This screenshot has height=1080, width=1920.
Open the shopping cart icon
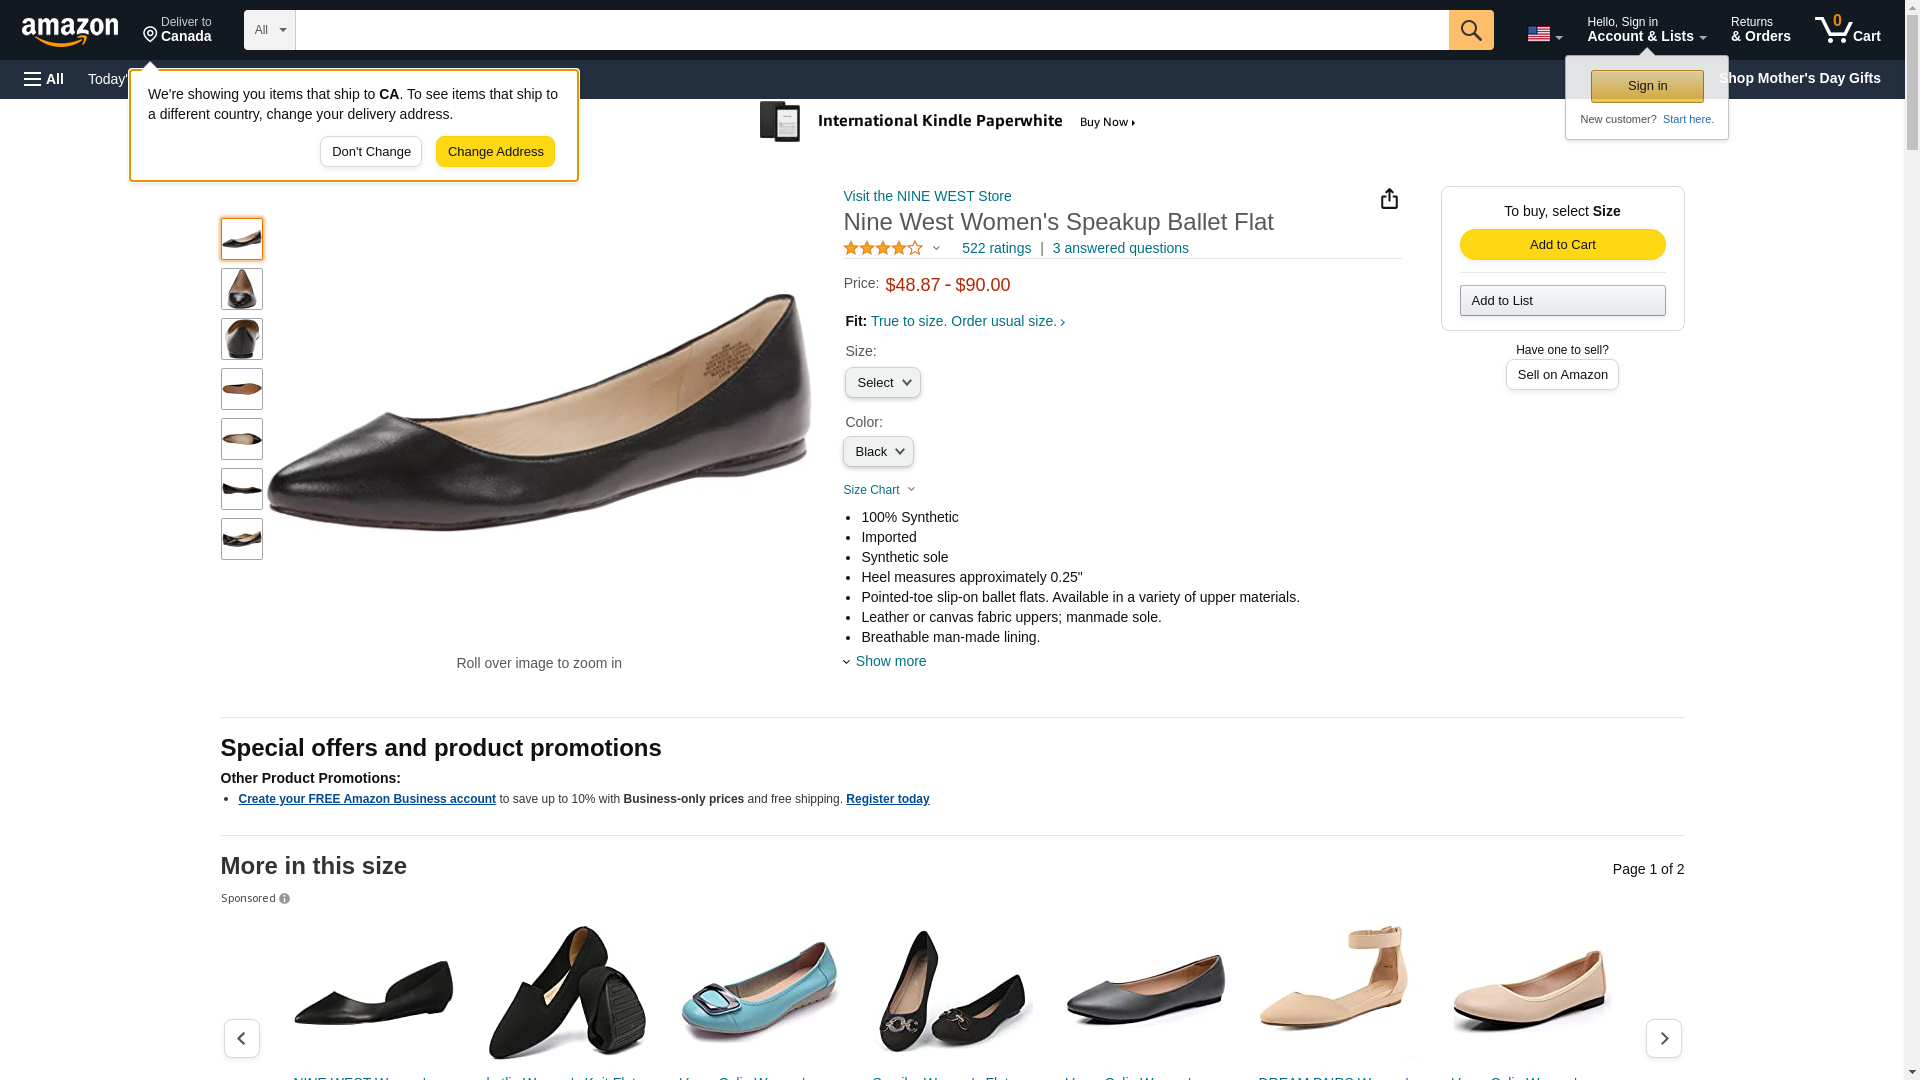pyautogui.click(x=1847, y=30)
